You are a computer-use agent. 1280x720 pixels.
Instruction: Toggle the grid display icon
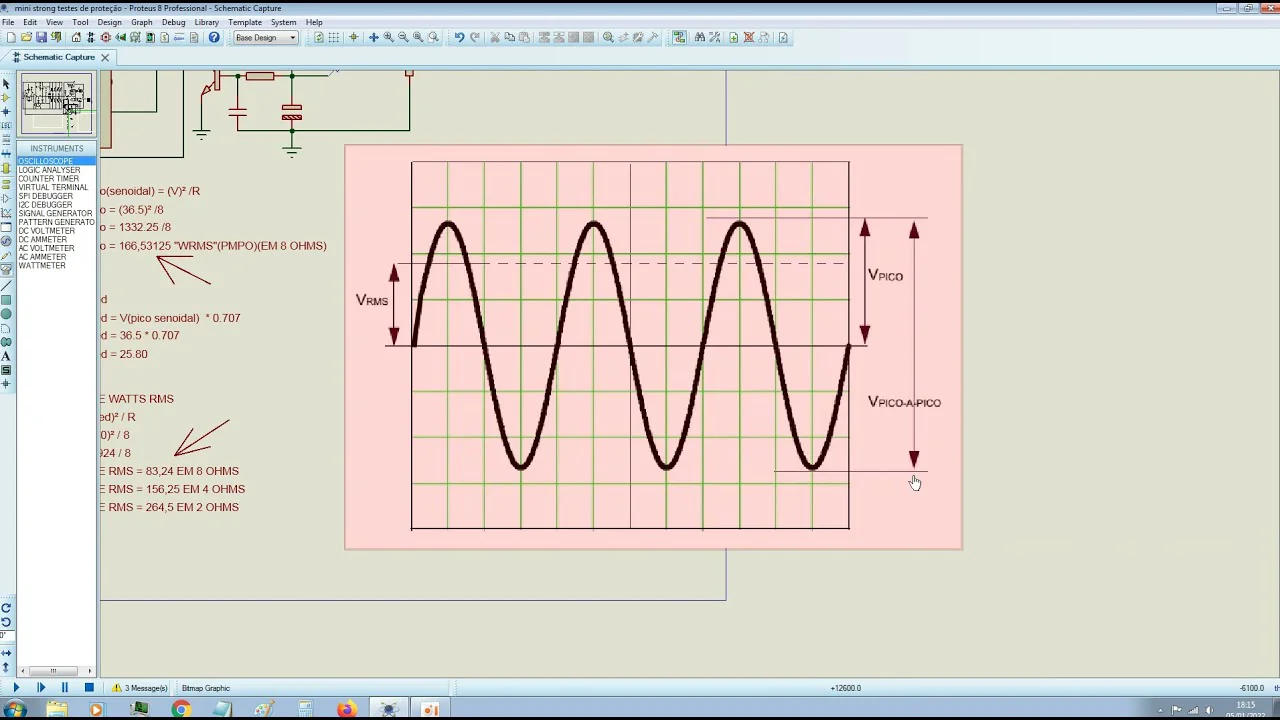point(334,38)
